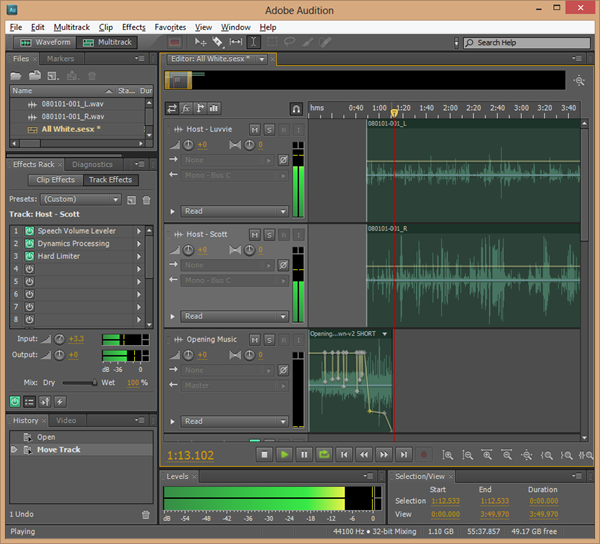Screen dimensions: 600x544
Task: Click the Stop playback button
Action: 264,454
